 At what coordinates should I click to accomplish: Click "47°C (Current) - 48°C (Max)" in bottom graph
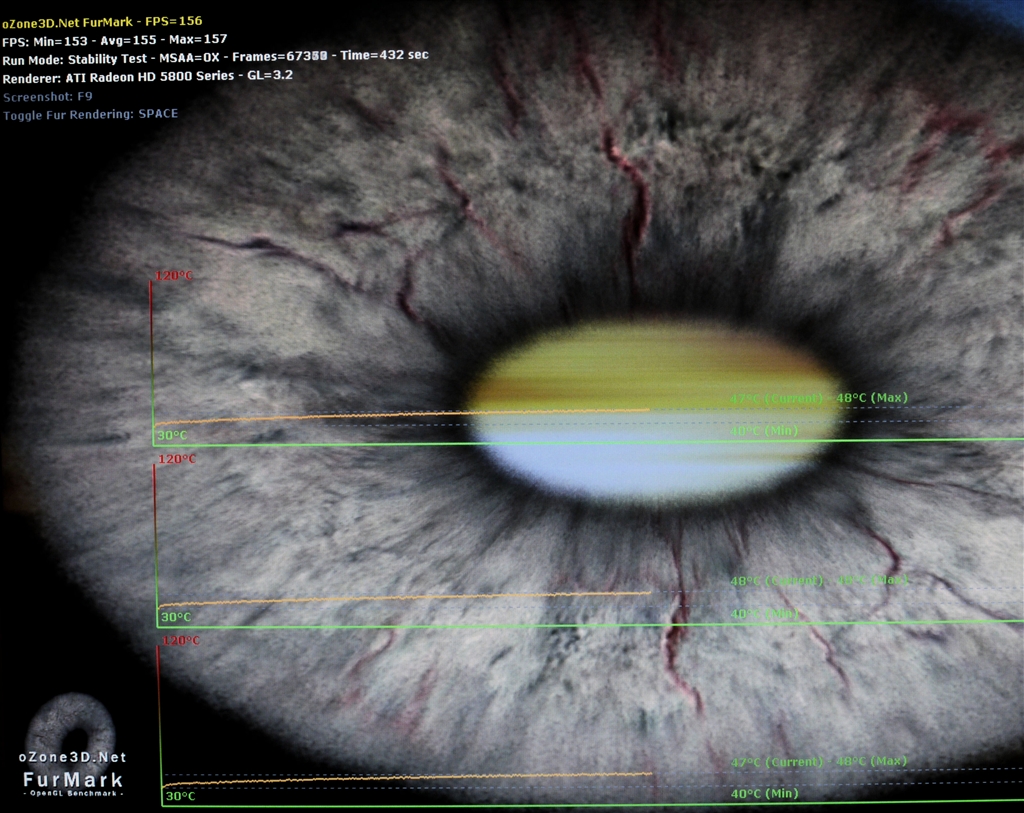pos(819,761)
